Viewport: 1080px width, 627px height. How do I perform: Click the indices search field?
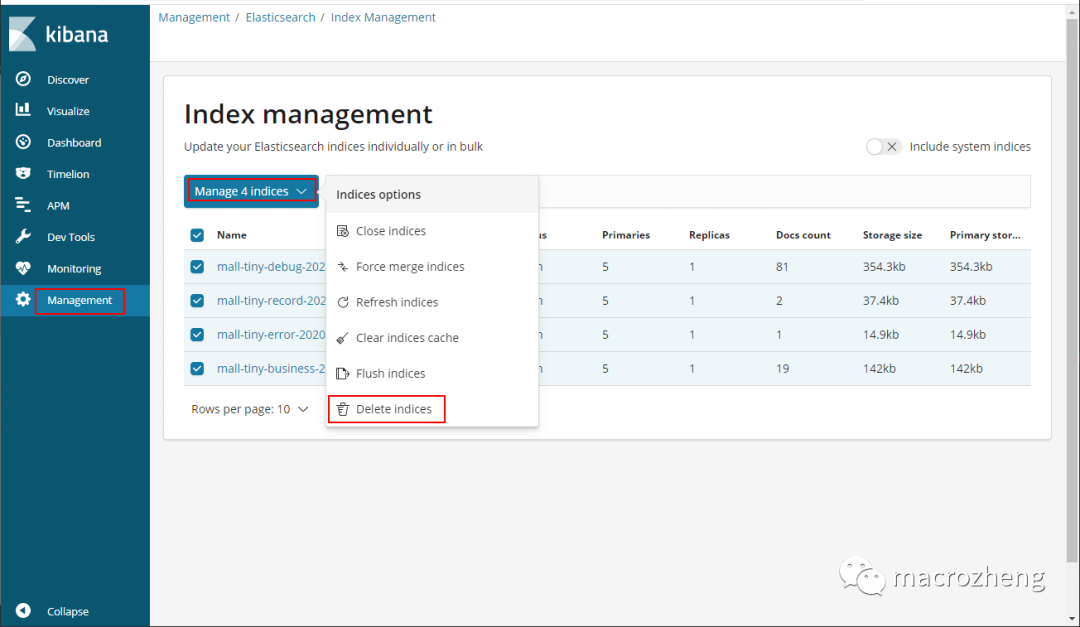[x=785, y=191]
